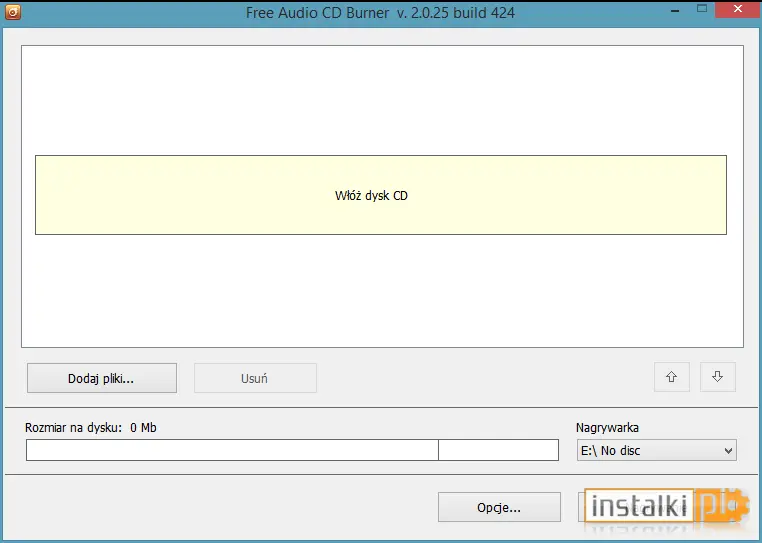
Task: Minimize the CD Burner window
Action: pos(675,10)
